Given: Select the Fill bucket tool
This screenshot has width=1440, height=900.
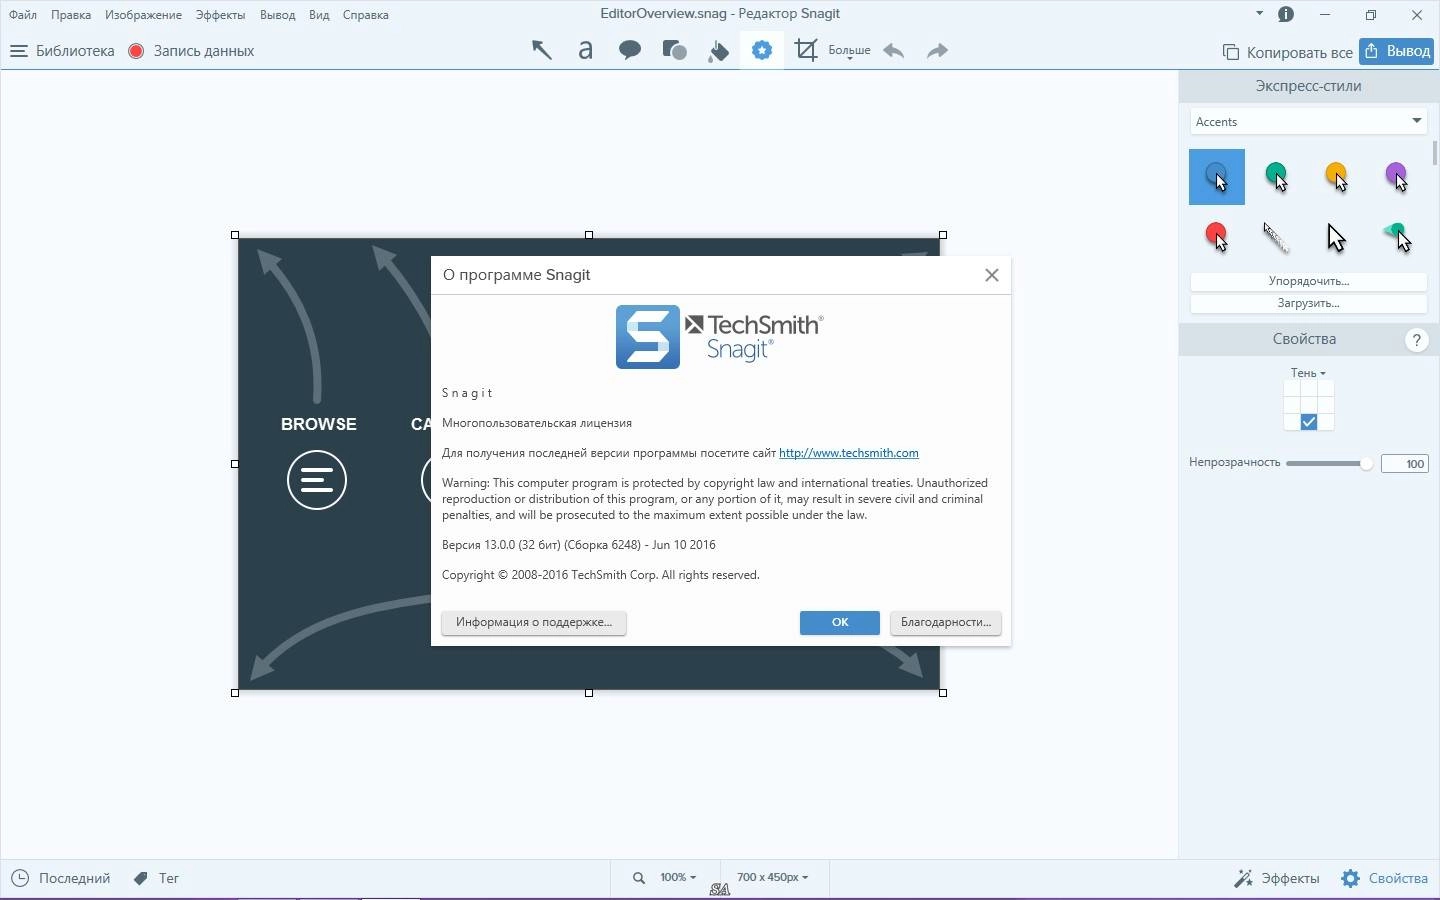Looking at the screenshot, I should pyautogui.click(x=718, y=50).
